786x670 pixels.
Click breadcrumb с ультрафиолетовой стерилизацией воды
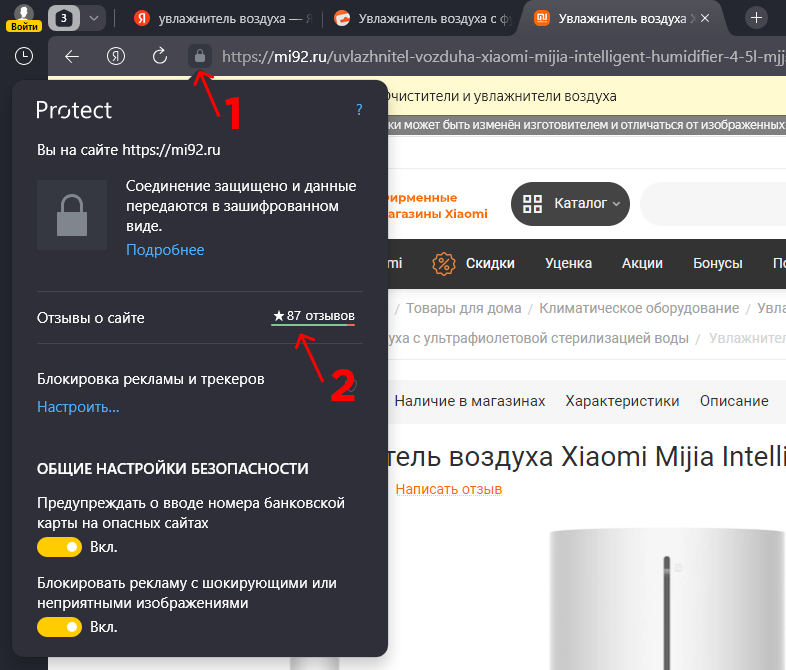click(538, 339)
